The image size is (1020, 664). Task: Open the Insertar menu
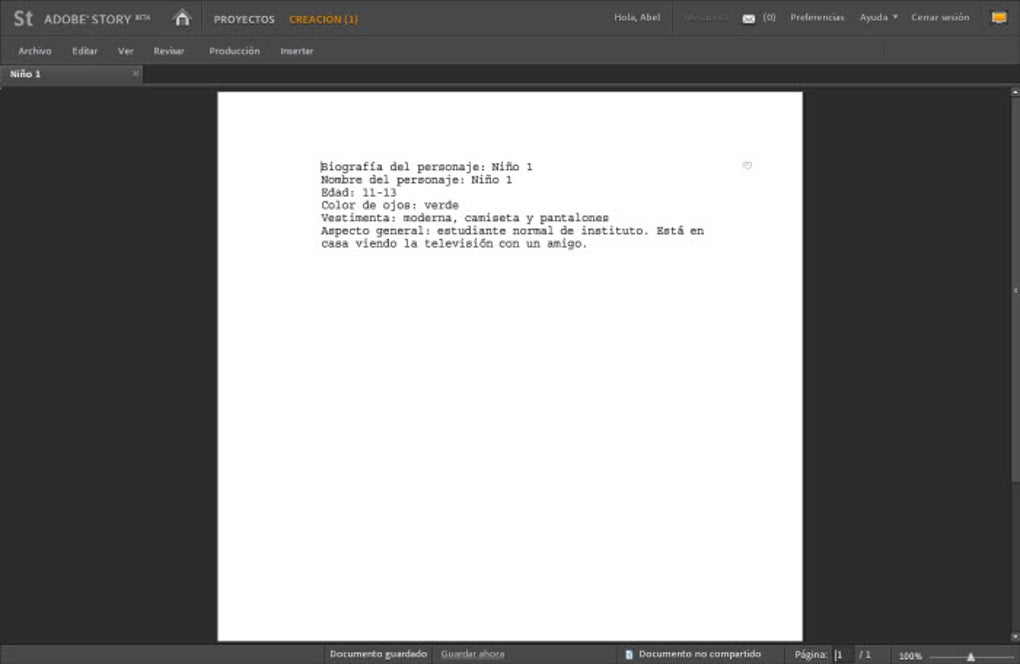pos(295,50)
